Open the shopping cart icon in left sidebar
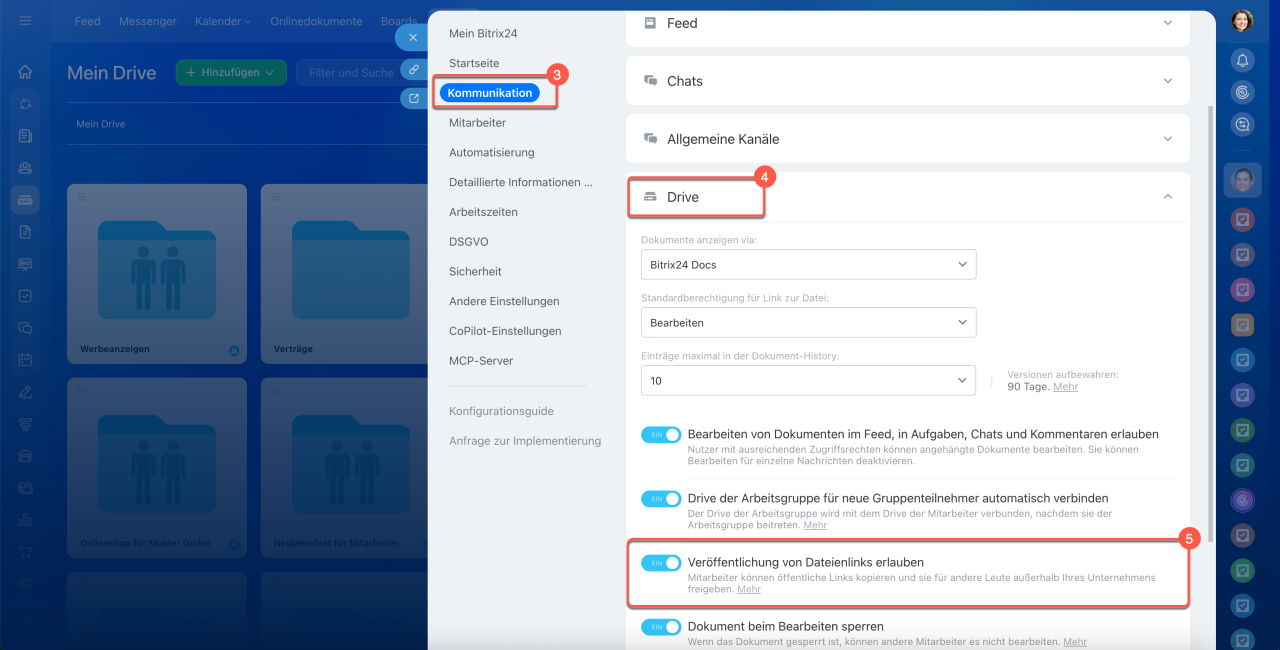Viewport: 1280px width, 650px height. click(25, 552)
